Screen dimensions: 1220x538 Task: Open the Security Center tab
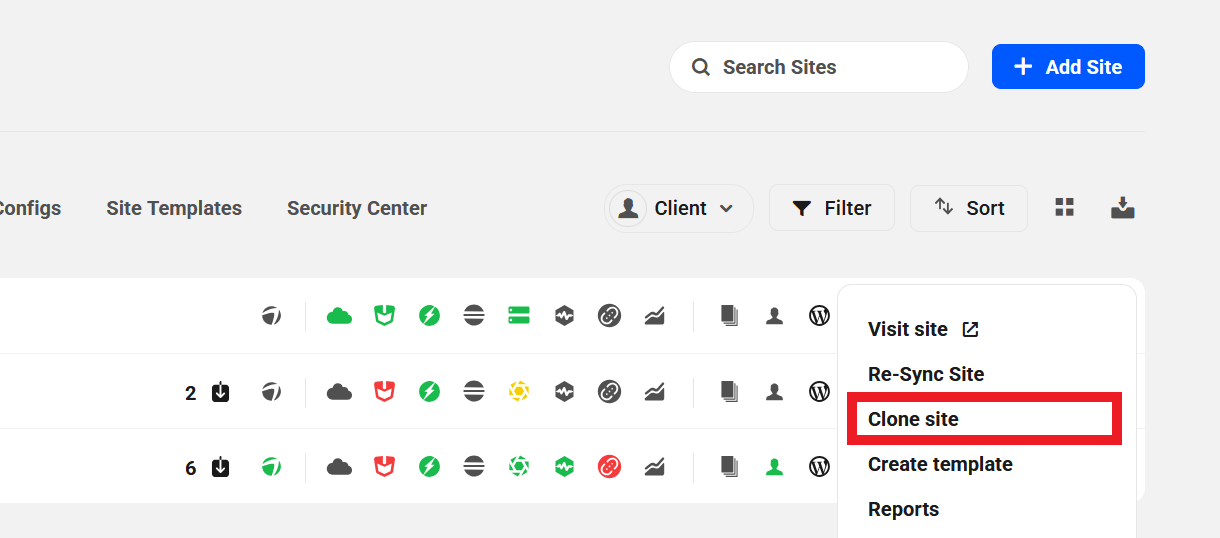point(357,208)
